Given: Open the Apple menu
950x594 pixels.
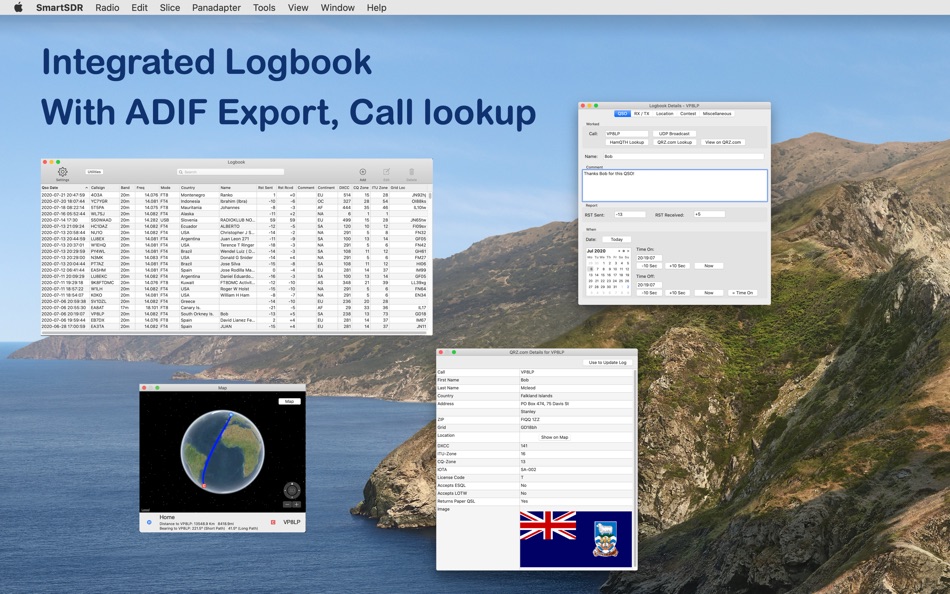Looking at the screenshot, I should coord(18,7).
